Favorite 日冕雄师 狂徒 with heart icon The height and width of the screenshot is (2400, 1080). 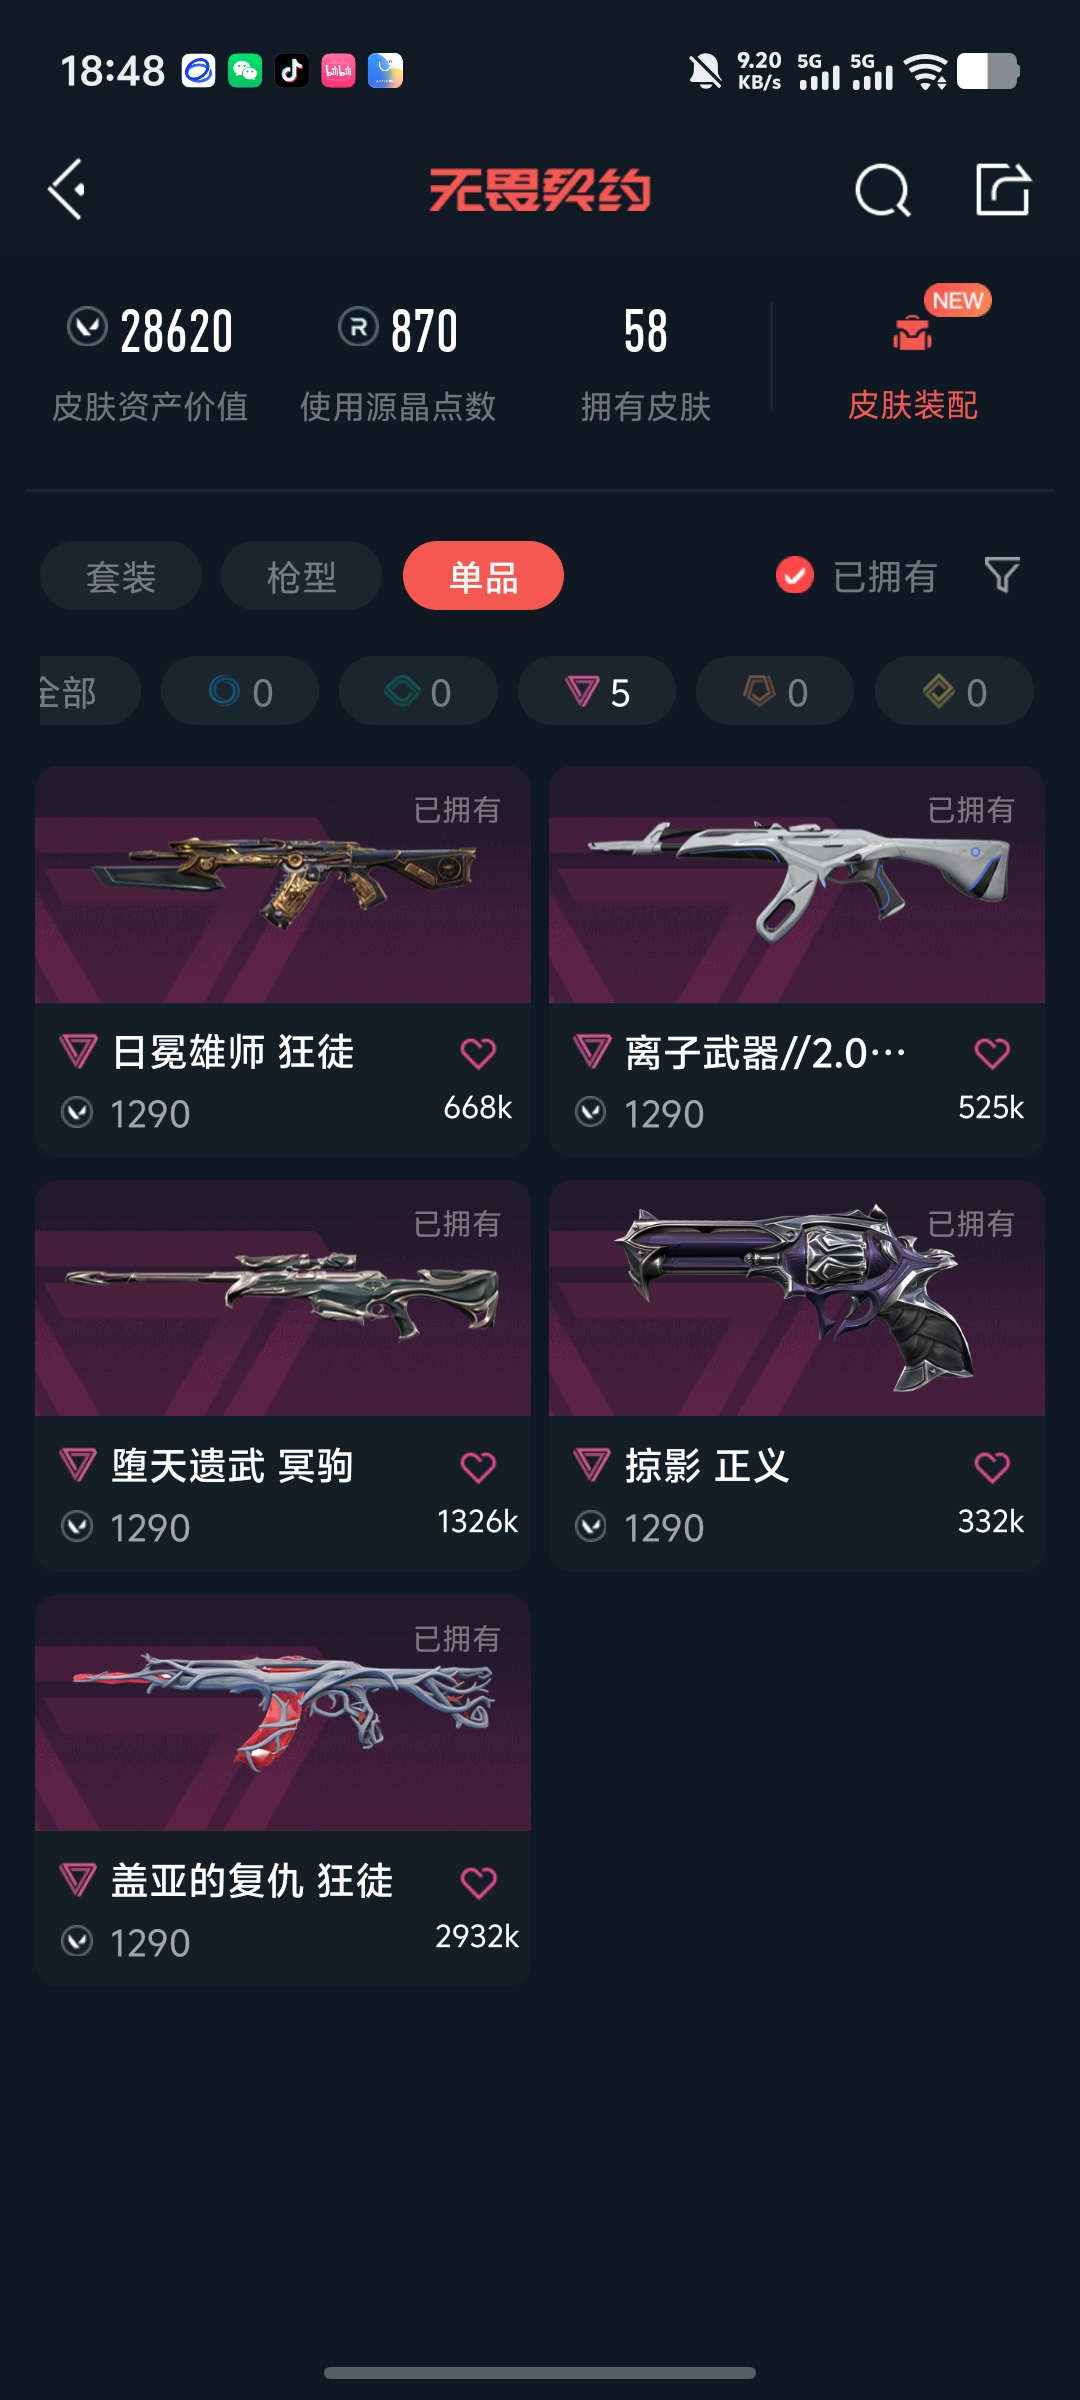point(478,1053)
